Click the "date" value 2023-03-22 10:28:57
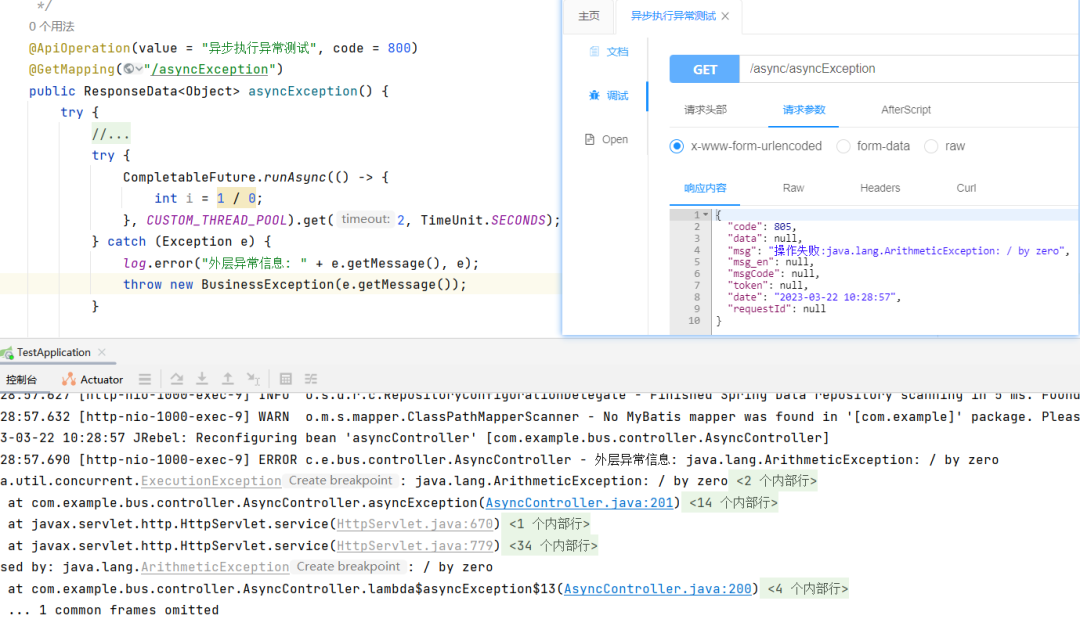 click(x=837, y=297)
